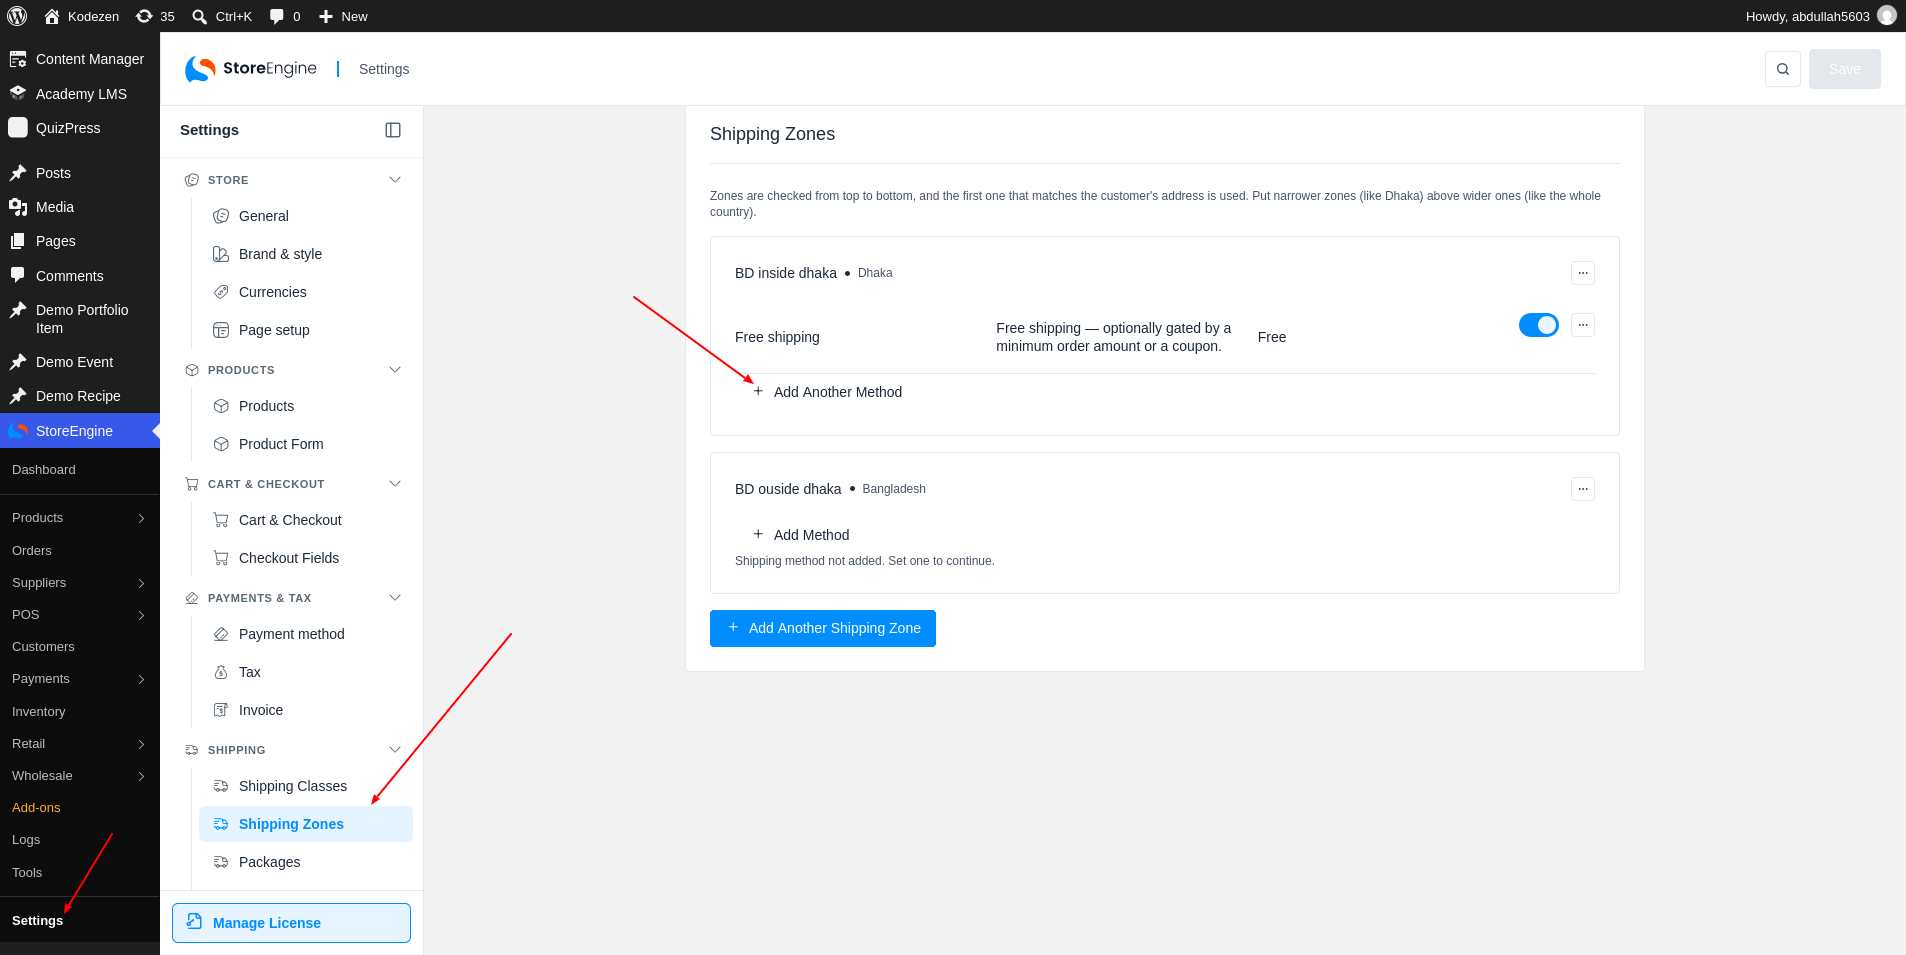
Task: Click the Academy LMS menu icon
Action: click(18, 93)
